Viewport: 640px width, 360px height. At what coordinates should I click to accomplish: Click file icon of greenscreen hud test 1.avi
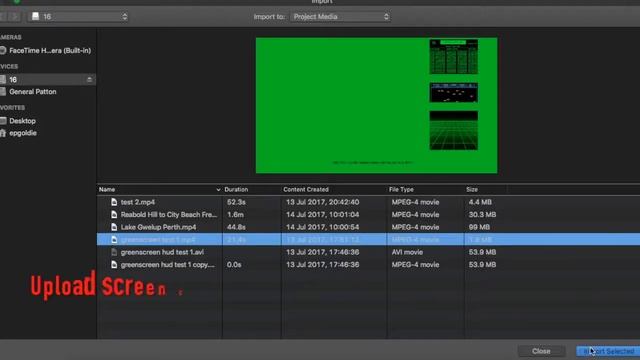pos(114,252)
